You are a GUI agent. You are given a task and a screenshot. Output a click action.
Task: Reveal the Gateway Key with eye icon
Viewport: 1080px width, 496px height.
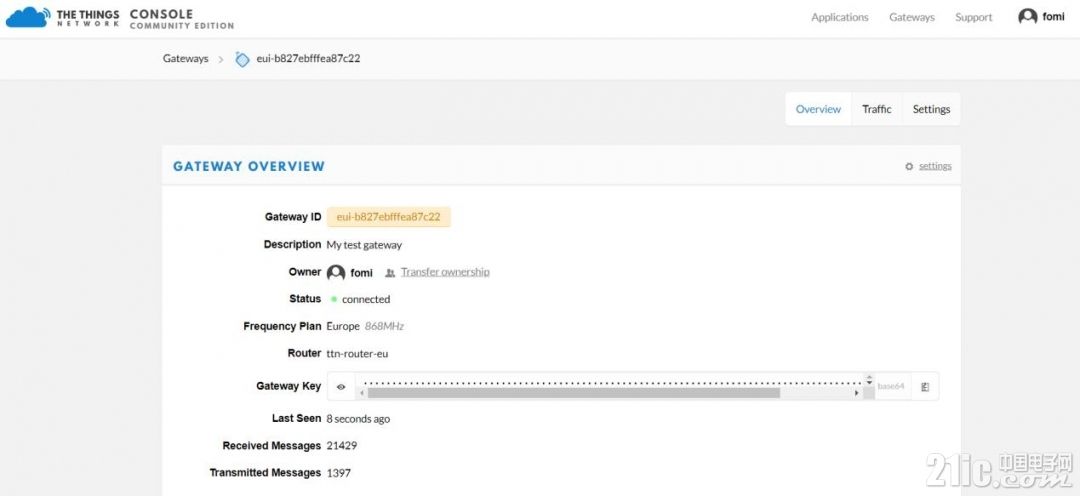(x=341, y=387)
